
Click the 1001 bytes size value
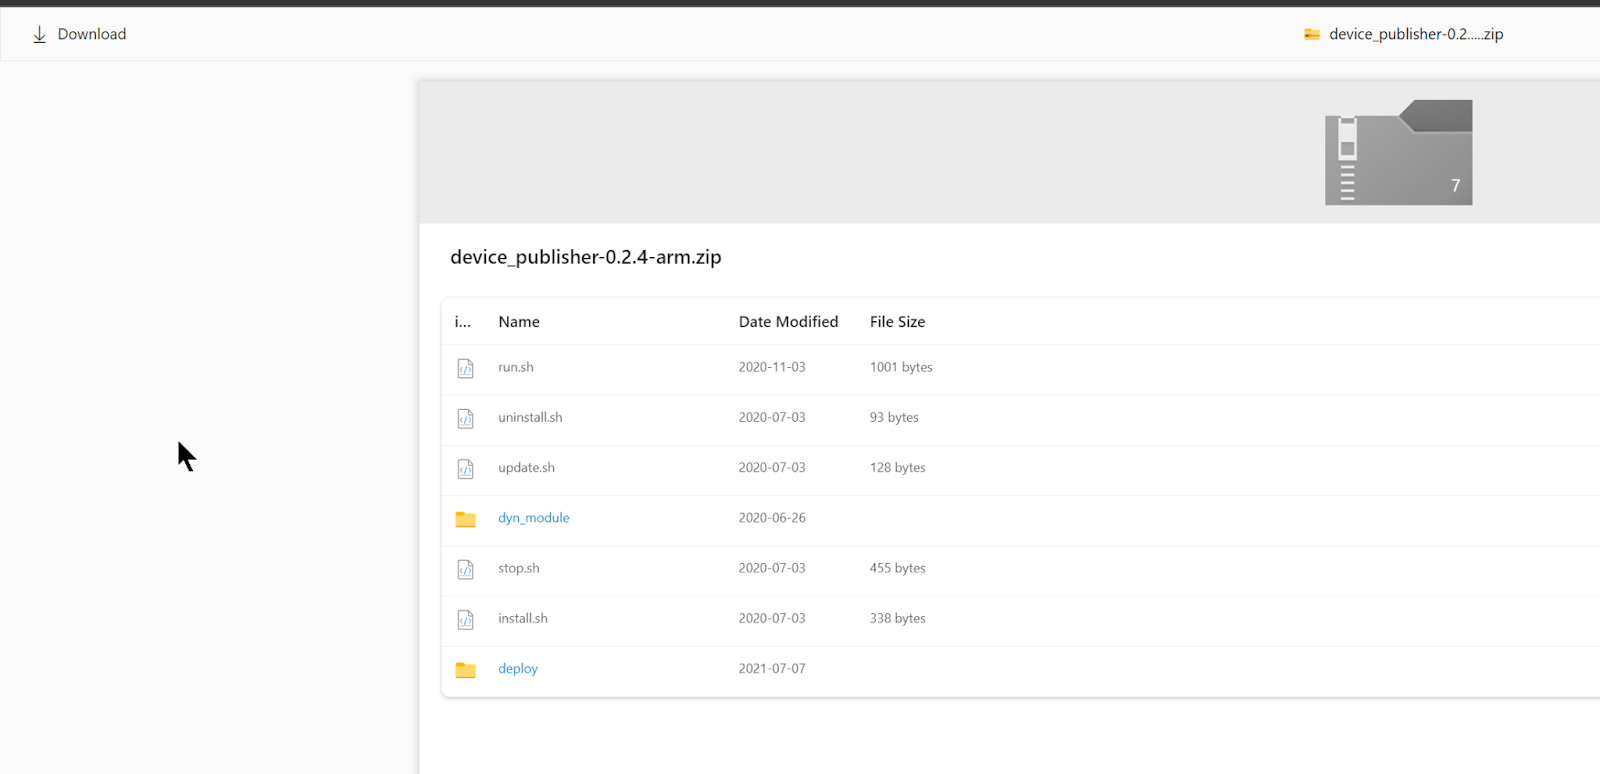901,367
